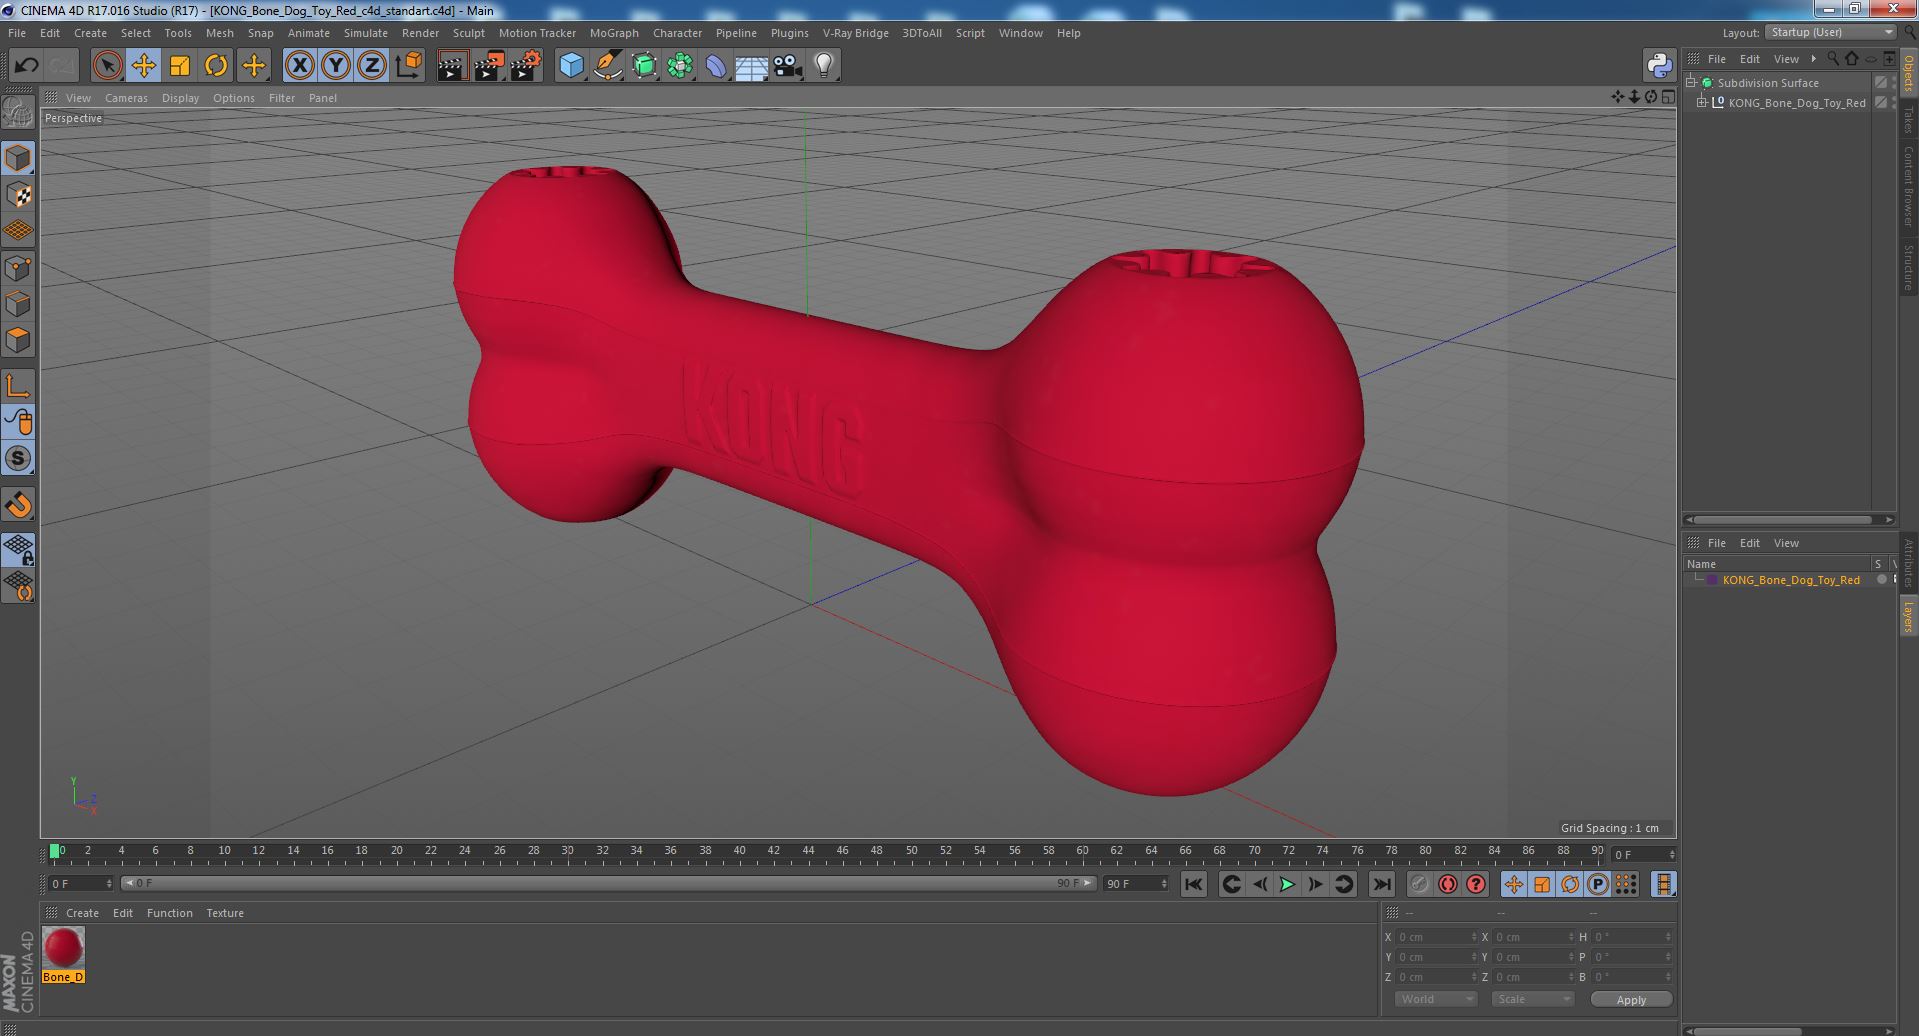
Task: Add a Camera object
Action: tap(788, 66)
